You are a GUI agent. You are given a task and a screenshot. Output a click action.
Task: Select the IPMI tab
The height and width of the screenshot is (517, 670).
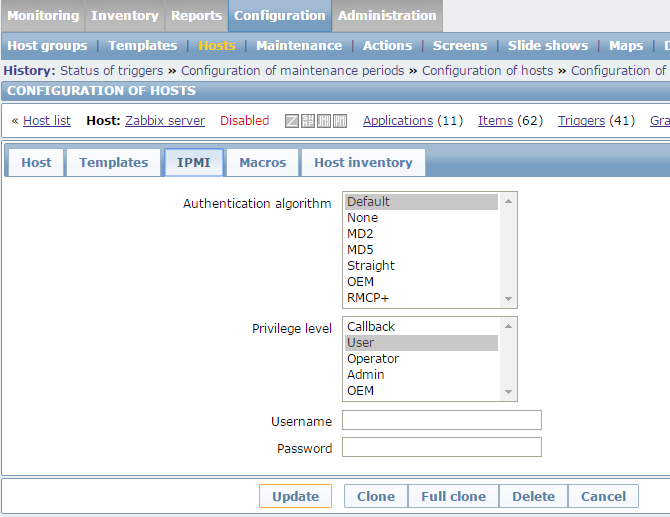[x=194, y=162]
